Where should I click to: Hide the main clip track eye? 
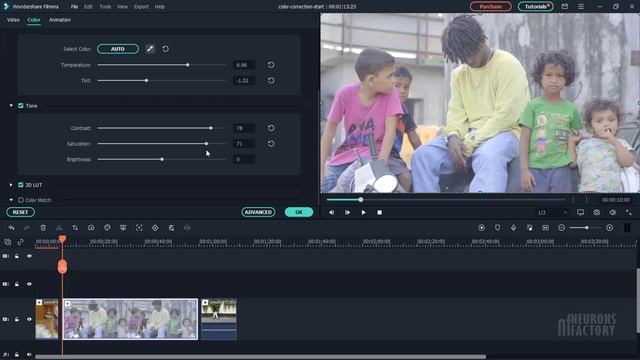[x=29, y=319]
